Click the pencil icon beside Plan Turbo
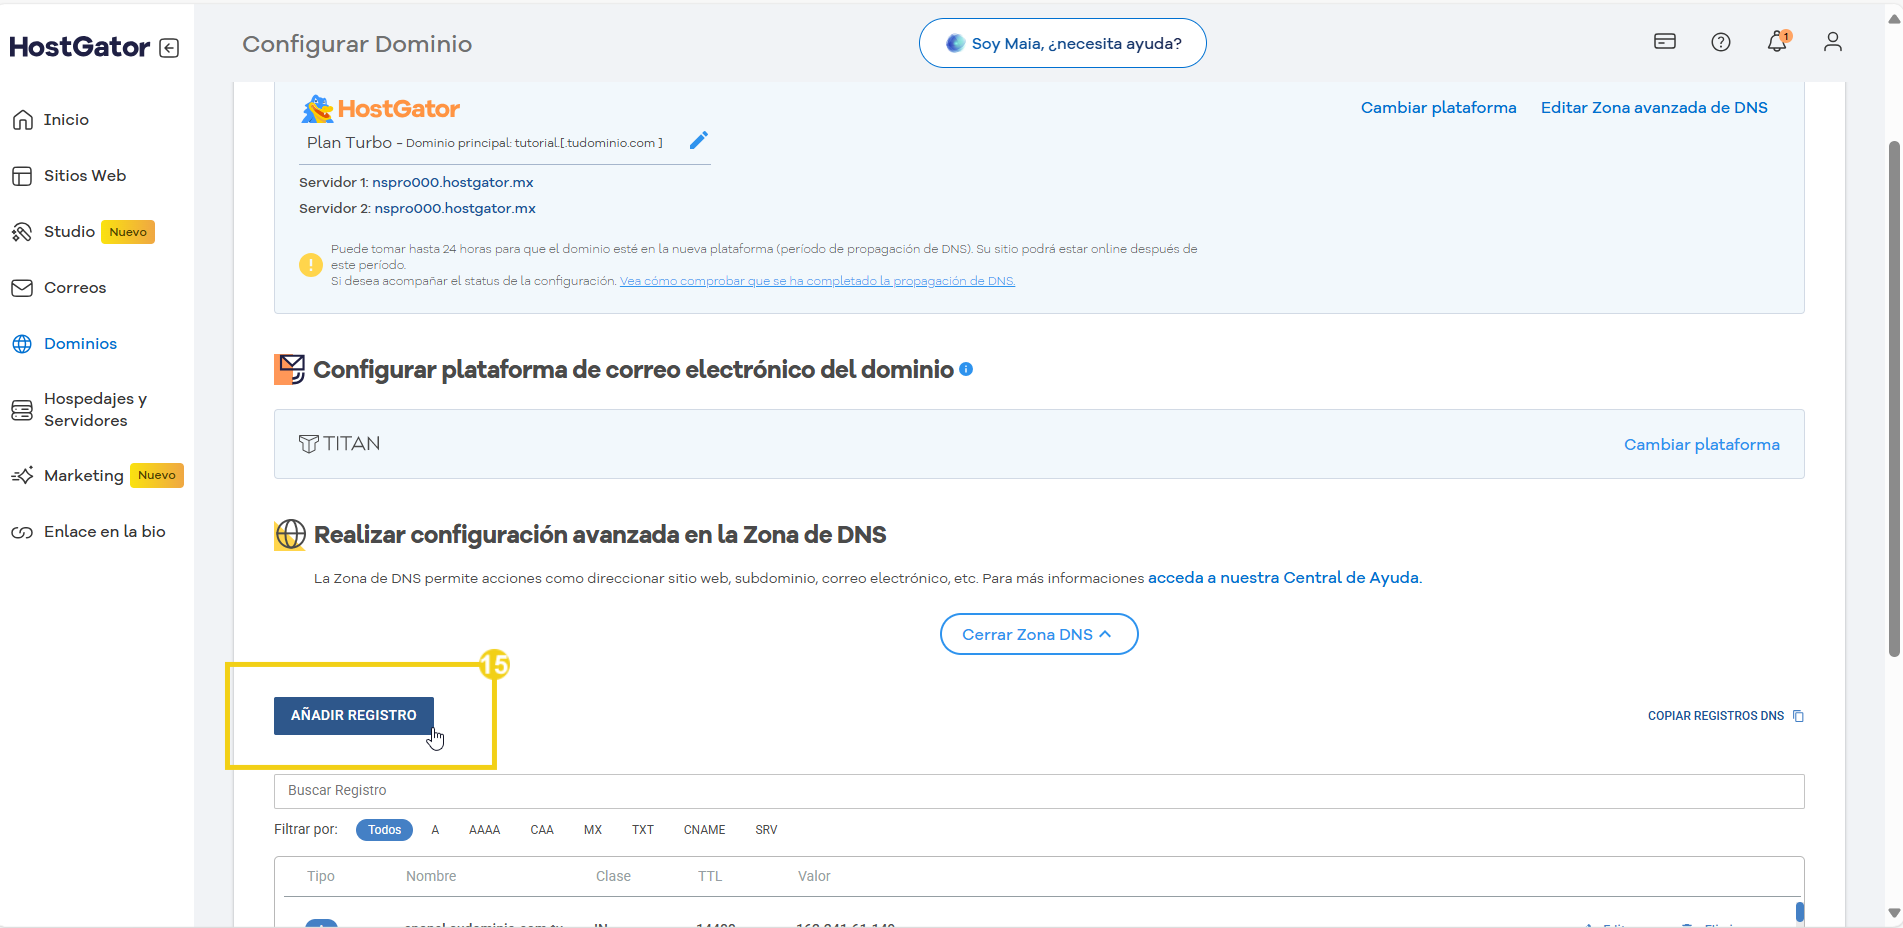This screenshot has height=928, width=1903. (699, 140)
